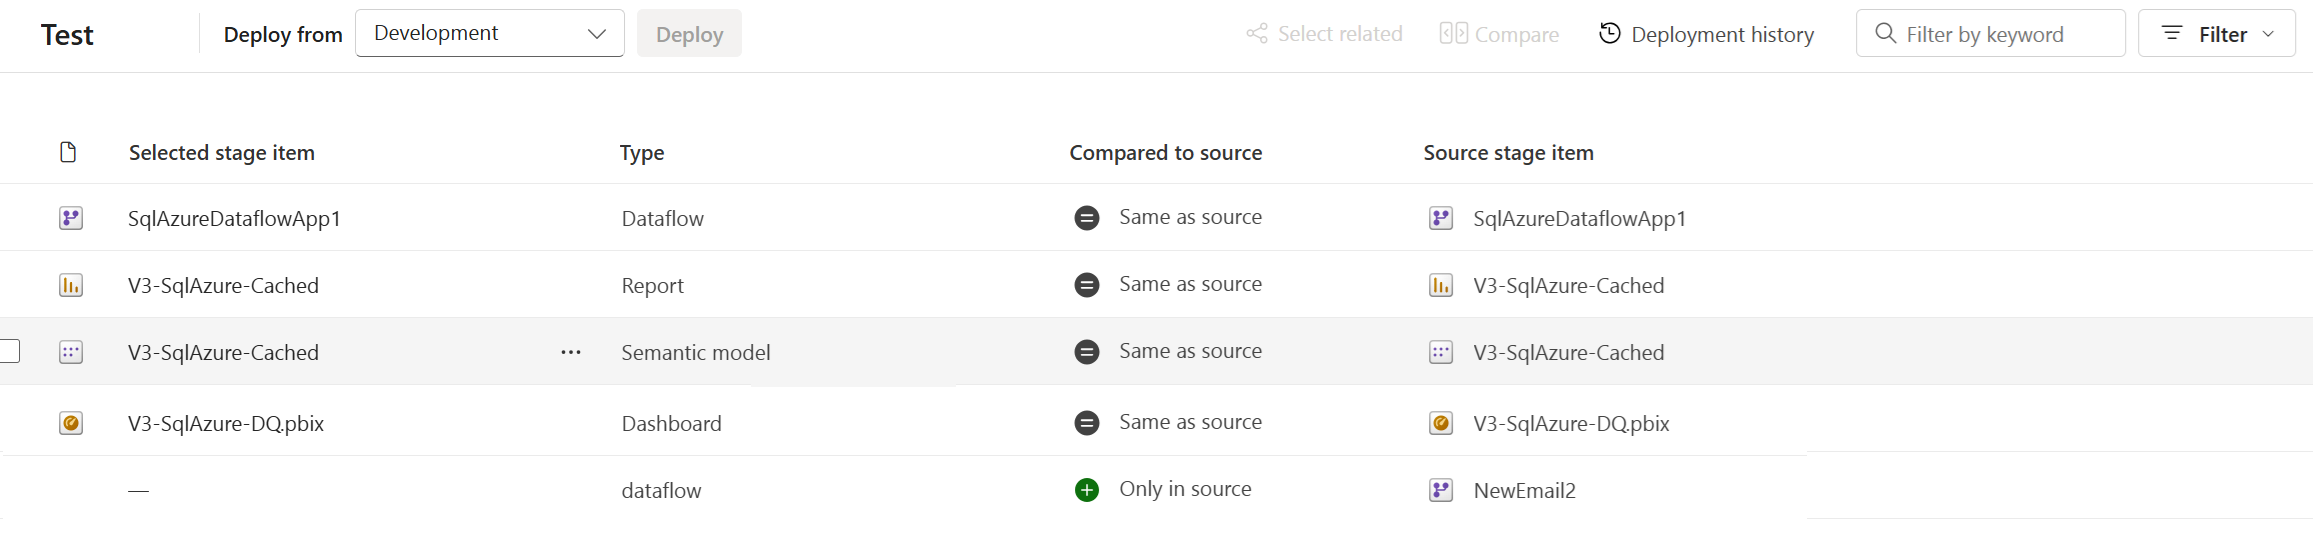Click the Compared to source column header
2313x536 pixels.
(1165, 153)
